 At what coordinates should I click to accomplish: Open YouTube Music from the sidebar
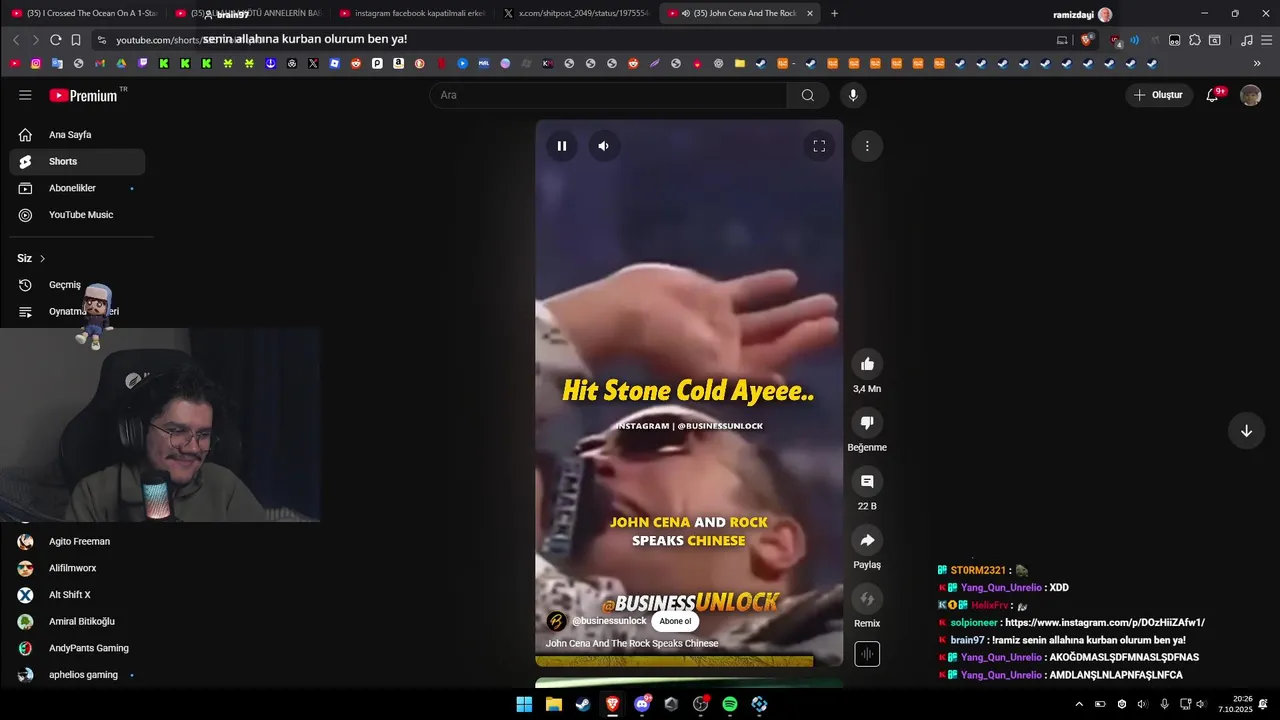[77, 215]
